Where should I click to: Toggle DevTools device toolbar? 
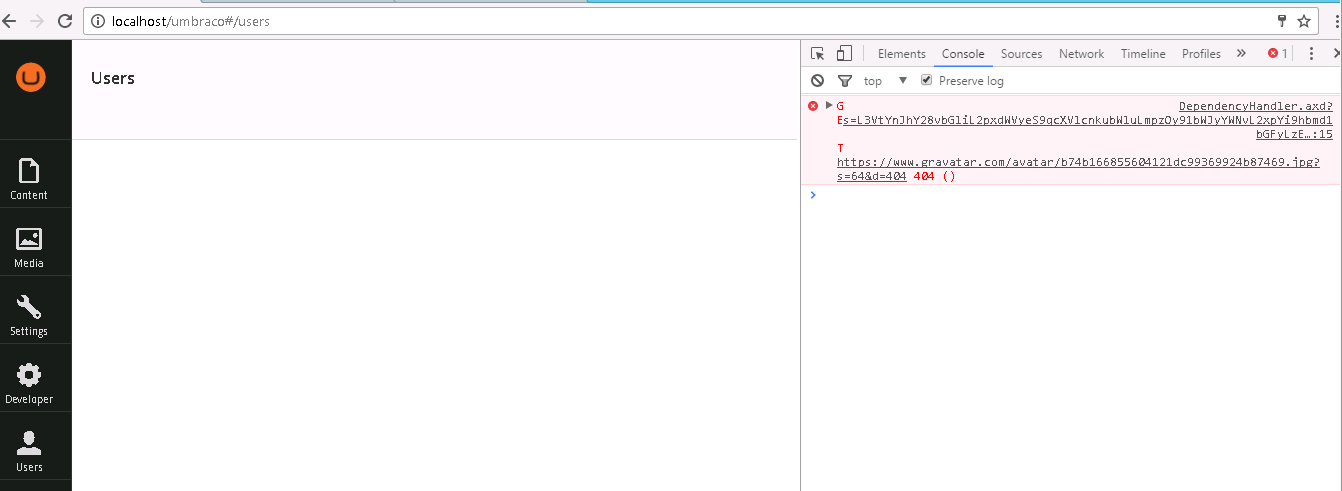click(x=844, y=54)
